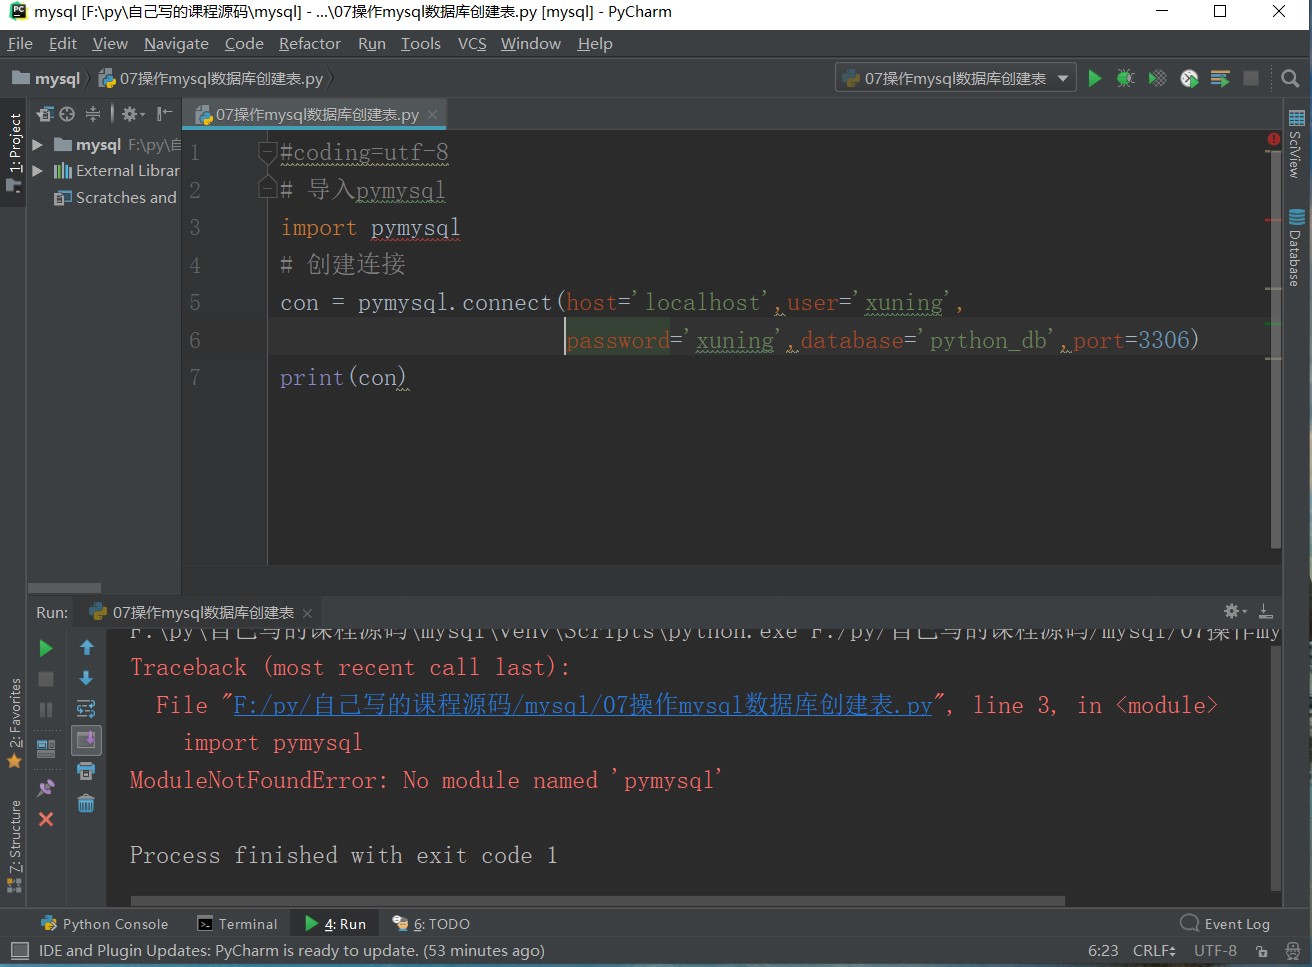Run the script from the main toolbar

(1095, 78)
